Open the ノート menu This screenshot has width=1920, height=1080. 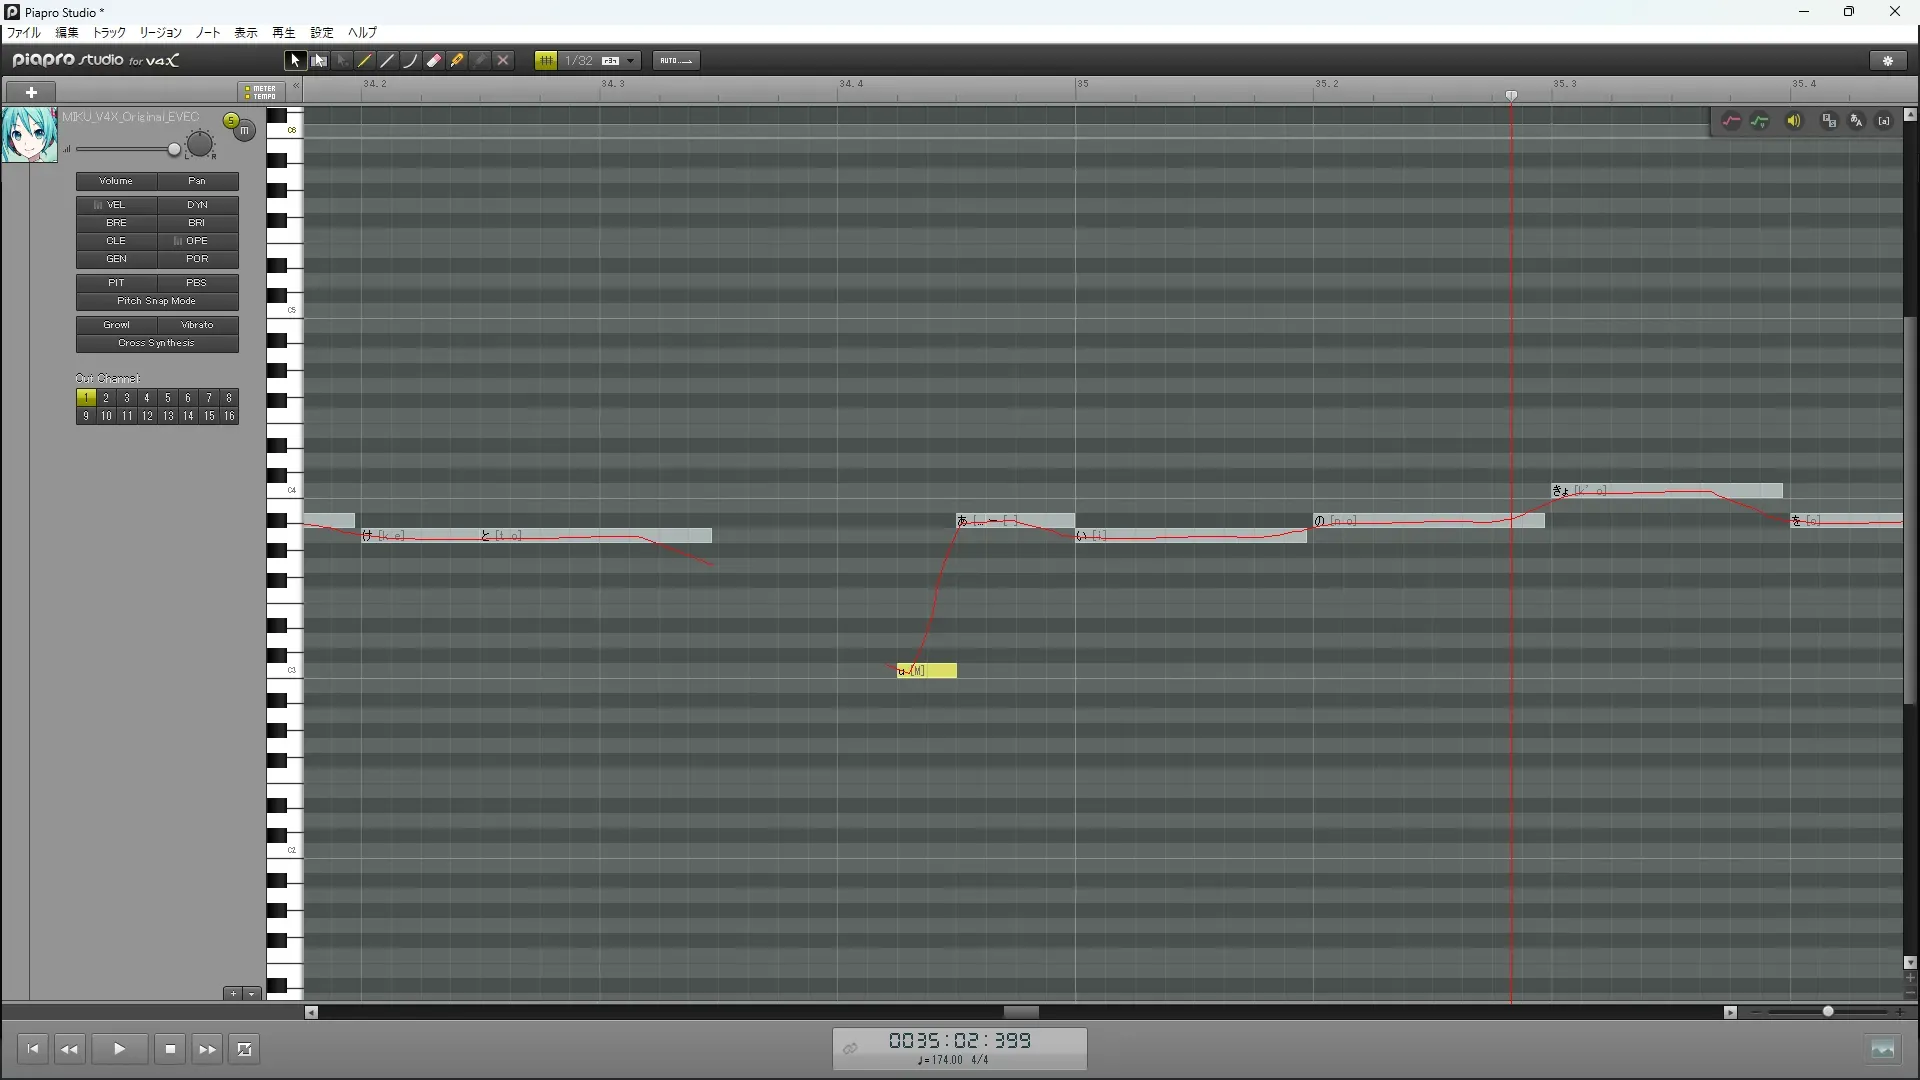(x=208, y=33)
